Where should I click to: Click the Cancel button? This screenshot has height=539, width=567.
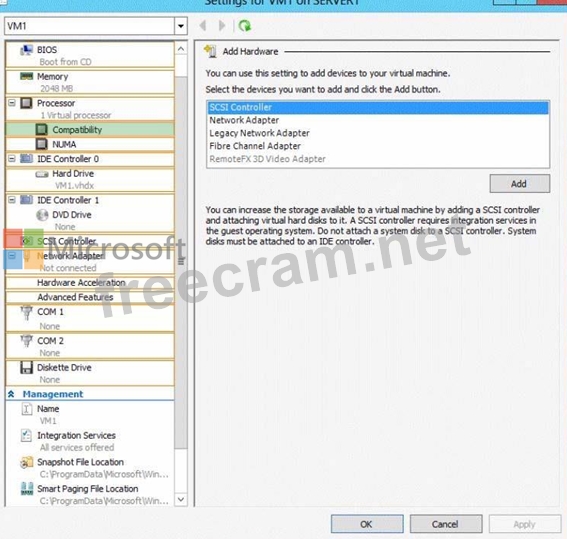pos(446,524)
